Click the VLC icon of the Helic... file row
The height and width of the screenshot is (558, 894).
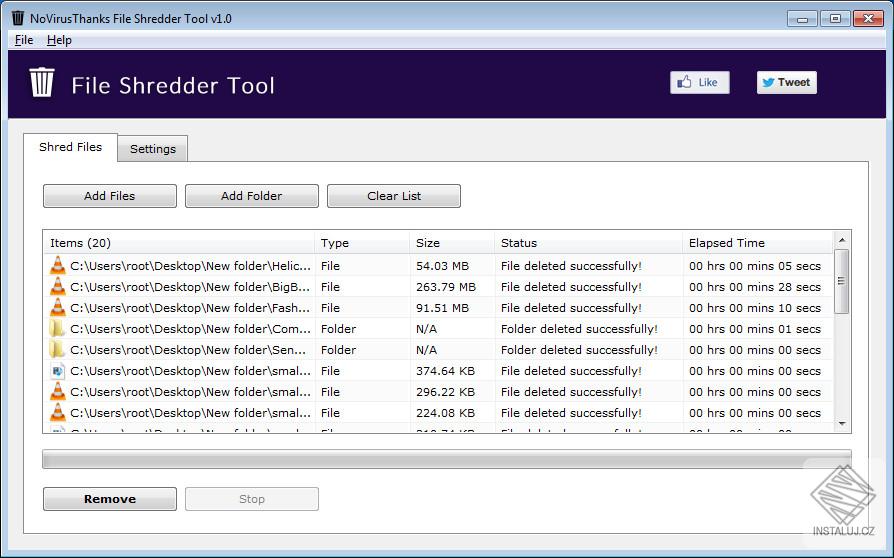58,266
